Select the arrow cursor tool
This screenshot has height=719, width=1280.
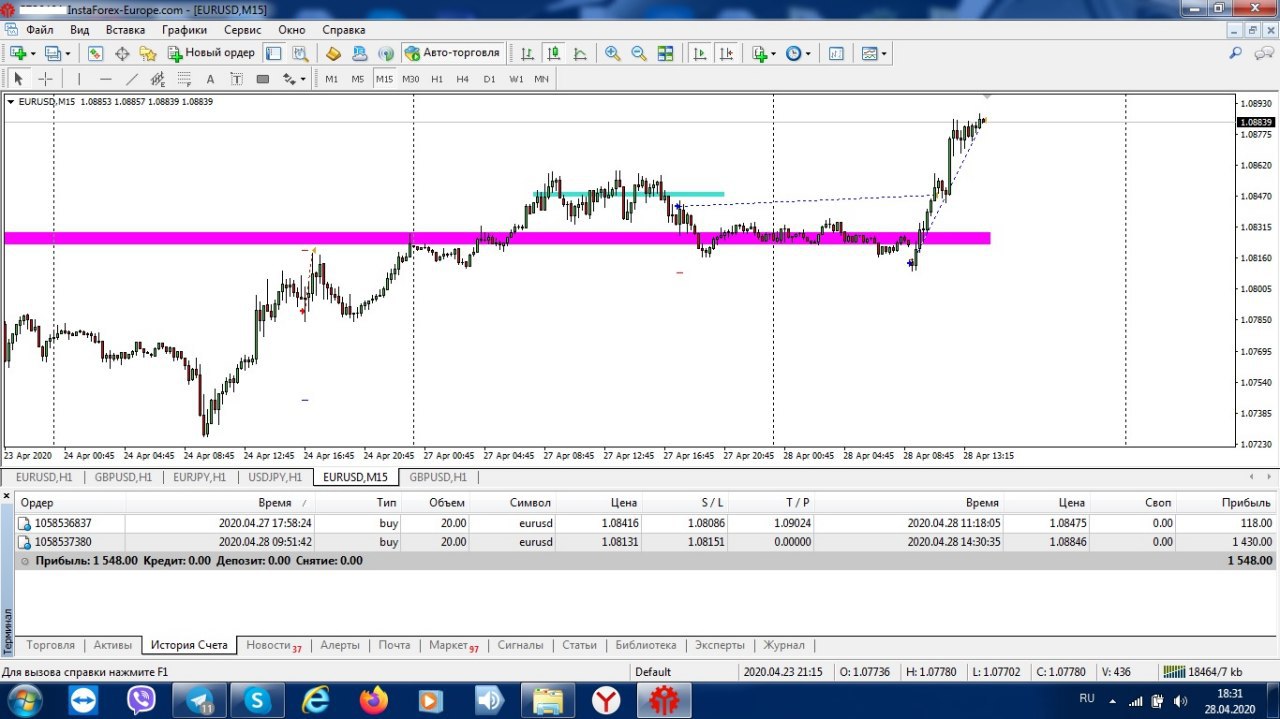pyautogui.click(x=18, y=79)
